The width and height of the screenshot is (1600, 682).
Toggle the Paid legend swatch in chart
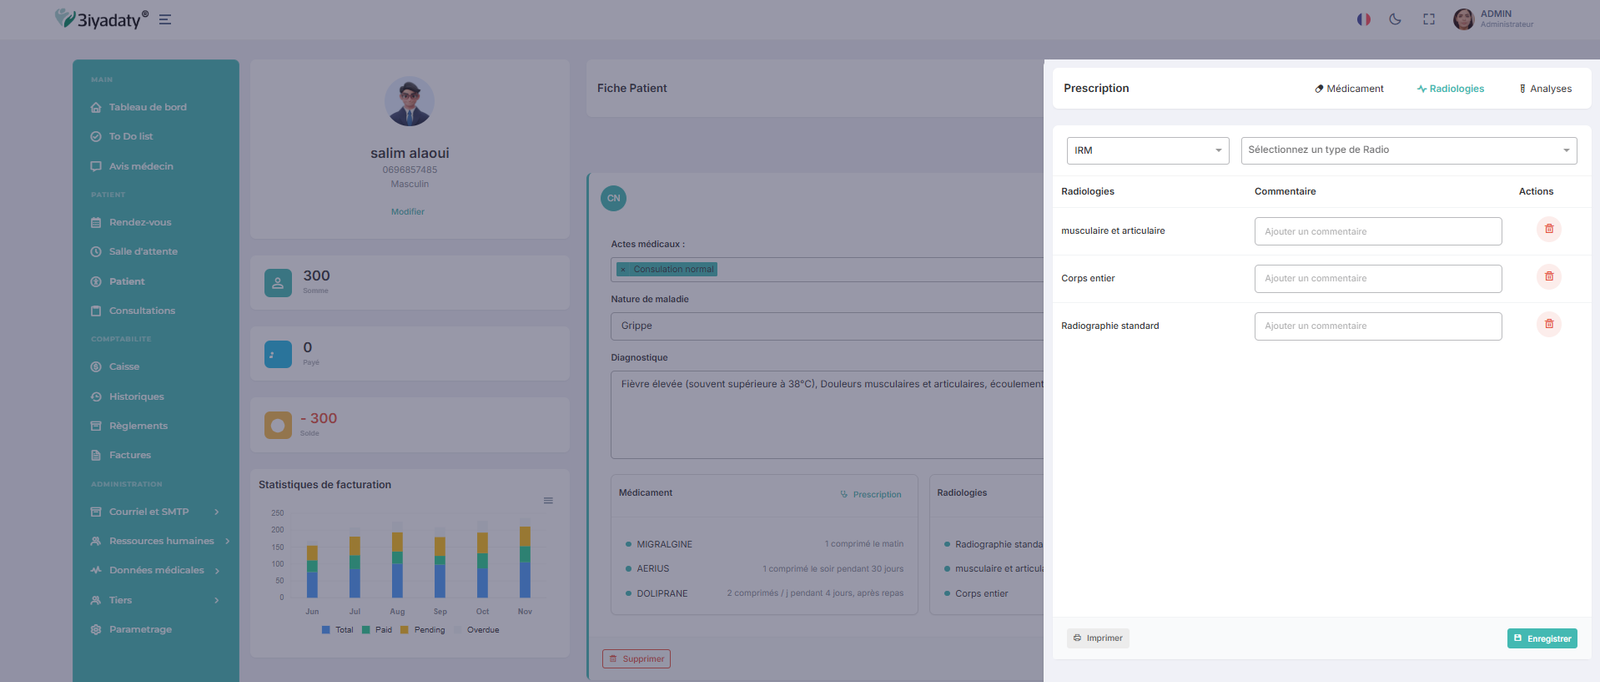[x=366, y=630]
